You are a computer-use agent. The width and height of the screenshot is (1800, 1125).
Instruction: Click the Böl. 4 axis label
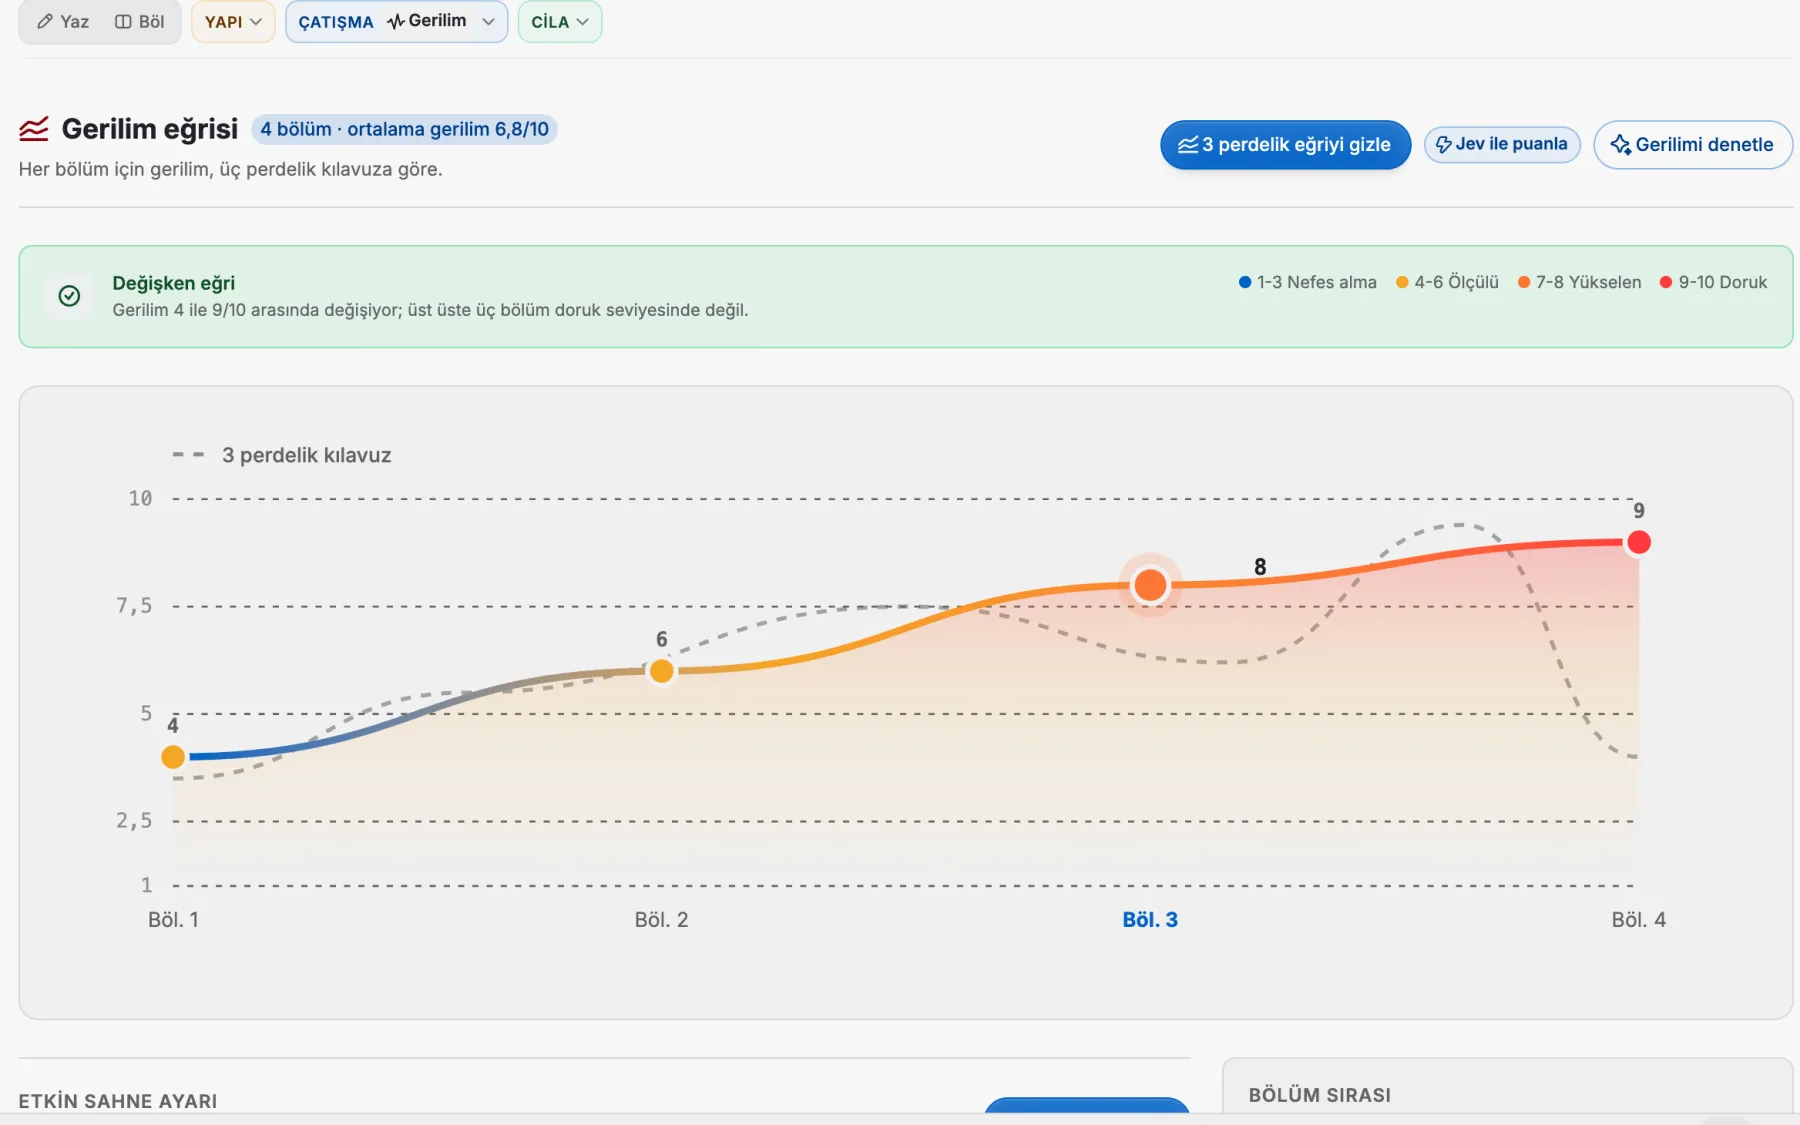coord(1638,920)
